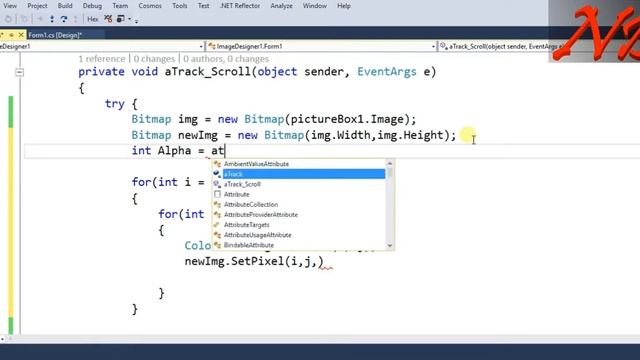
Task: Select AmbientValueAttribute in the IntelliSense list
Action: (x=304, y=164)
